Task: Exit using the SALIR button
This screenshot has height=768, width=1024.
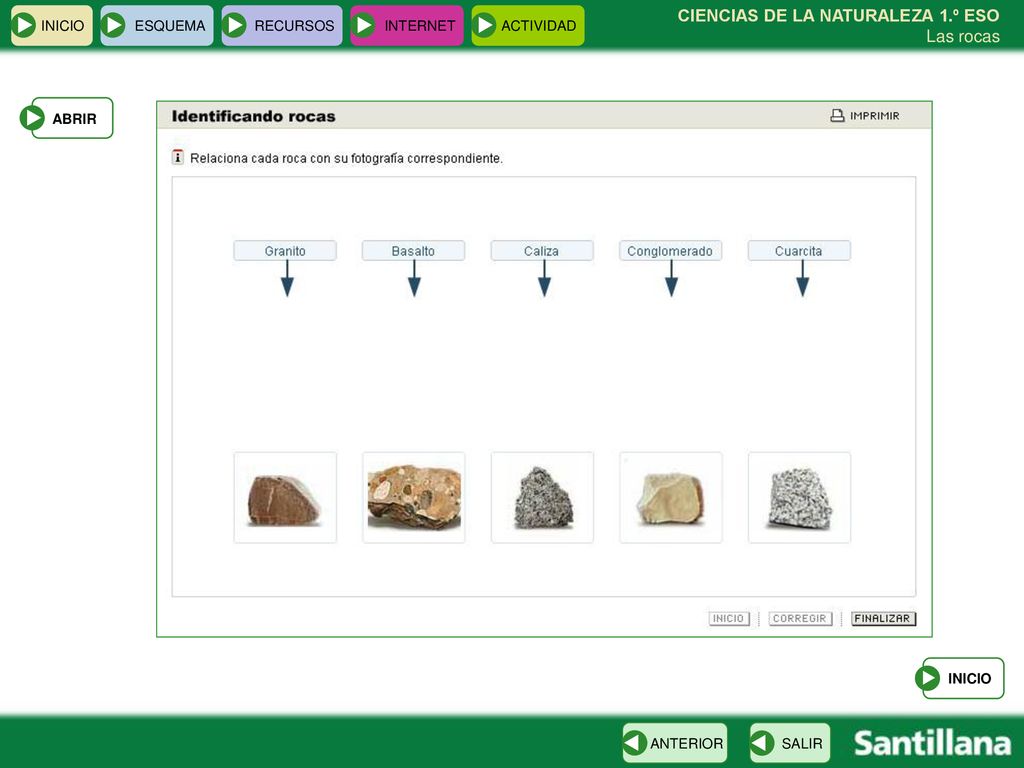Action: pos(790,743)
